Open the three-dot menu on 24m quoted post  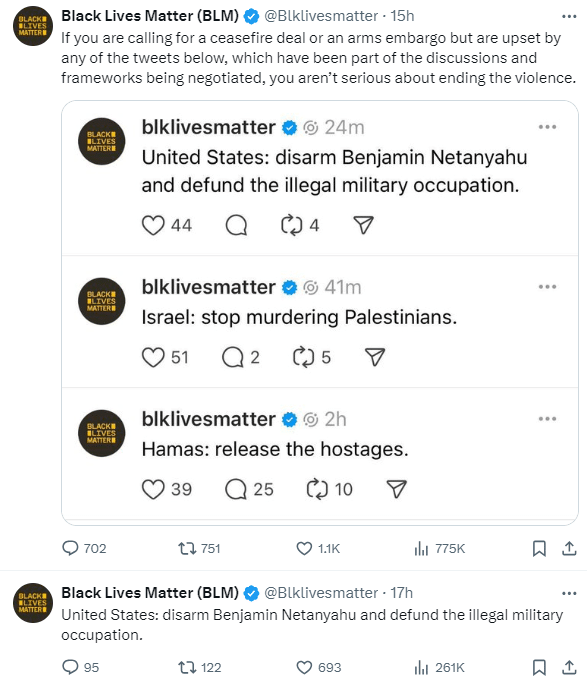(547, 127)
